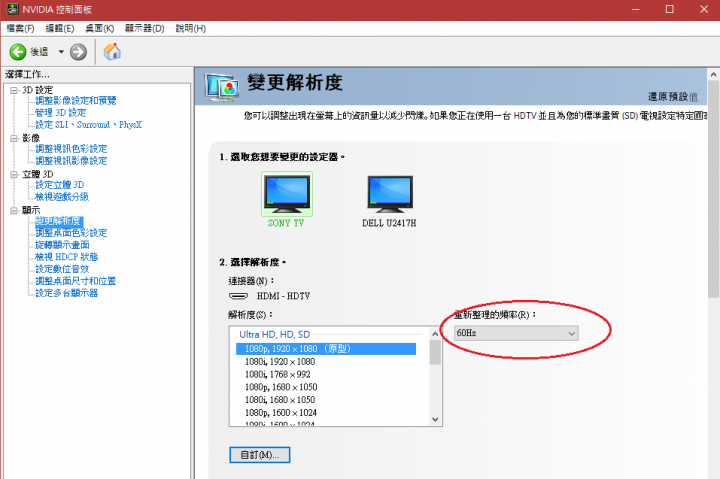This screenshot has height=479, width=720.
Task: Open 檢視遊戲分級 page
Action: pyautogui.click(x=62, y=197)
